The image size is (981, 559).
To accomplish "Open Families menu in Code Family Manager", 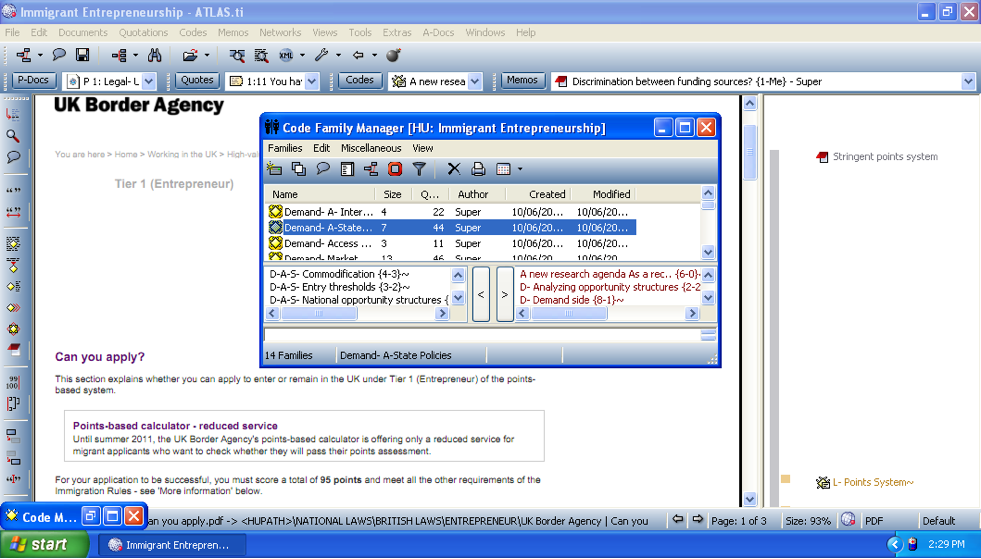I will [285, 148].
